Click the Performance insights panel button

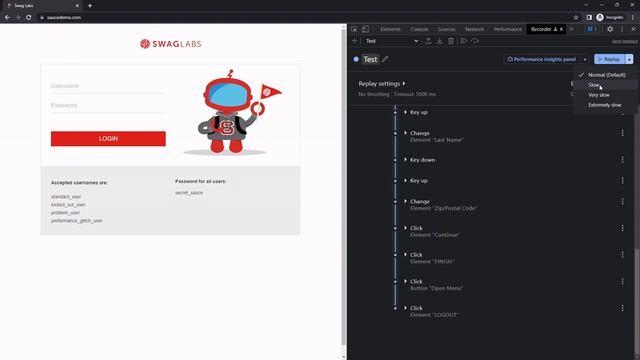[542, 60]
